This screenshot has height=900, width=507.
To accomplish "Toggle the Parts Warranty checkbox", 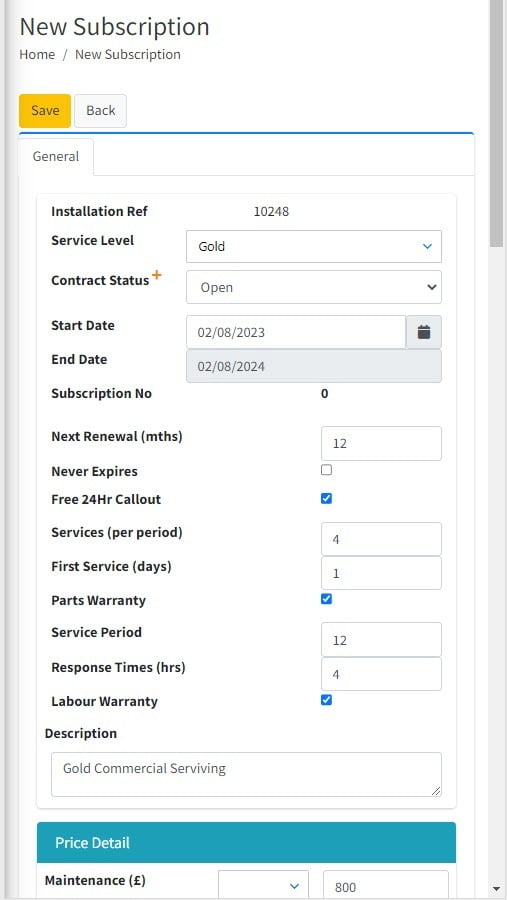I will (x=326, y=599).
